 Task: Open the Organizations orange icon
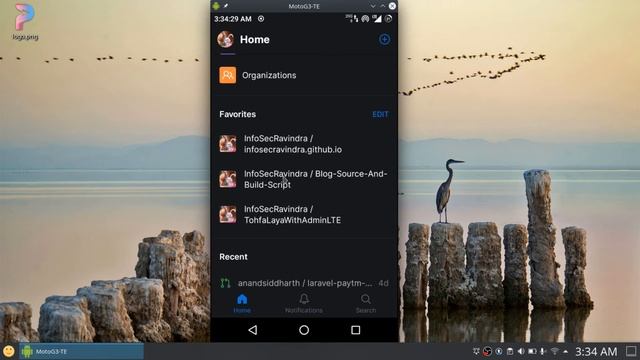click(x=227, y=75)
